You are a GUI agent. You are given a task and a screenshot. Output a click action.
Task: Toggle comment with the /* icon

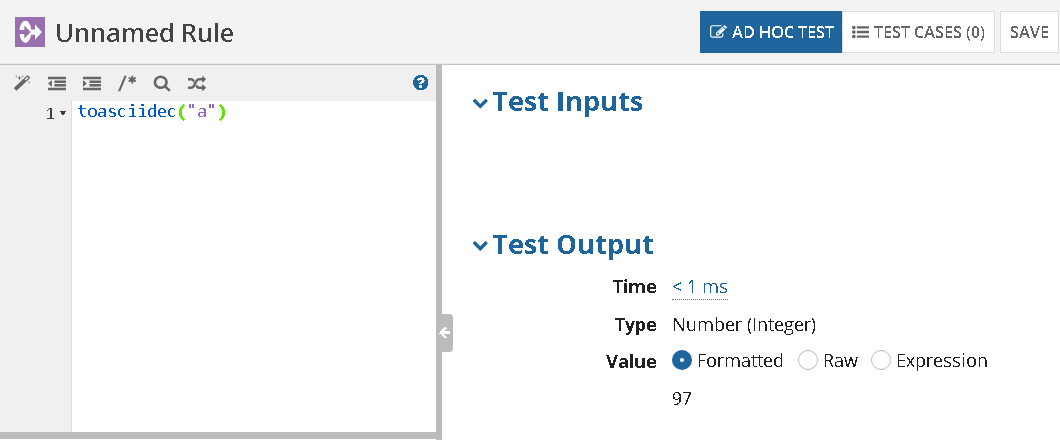tap(127, 83)
